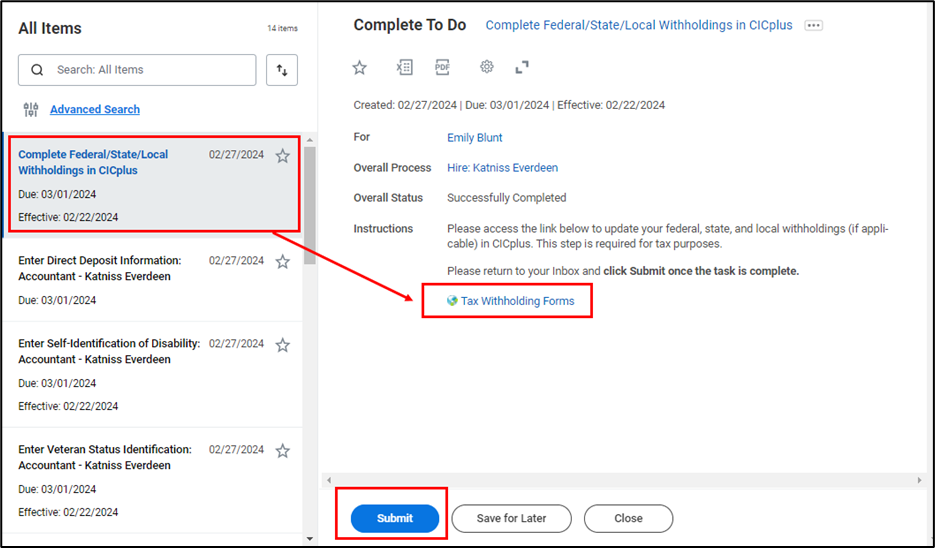Star the Enter Veteran Status Identification item
Screen dimensions: 935x548
pos(283,451)
